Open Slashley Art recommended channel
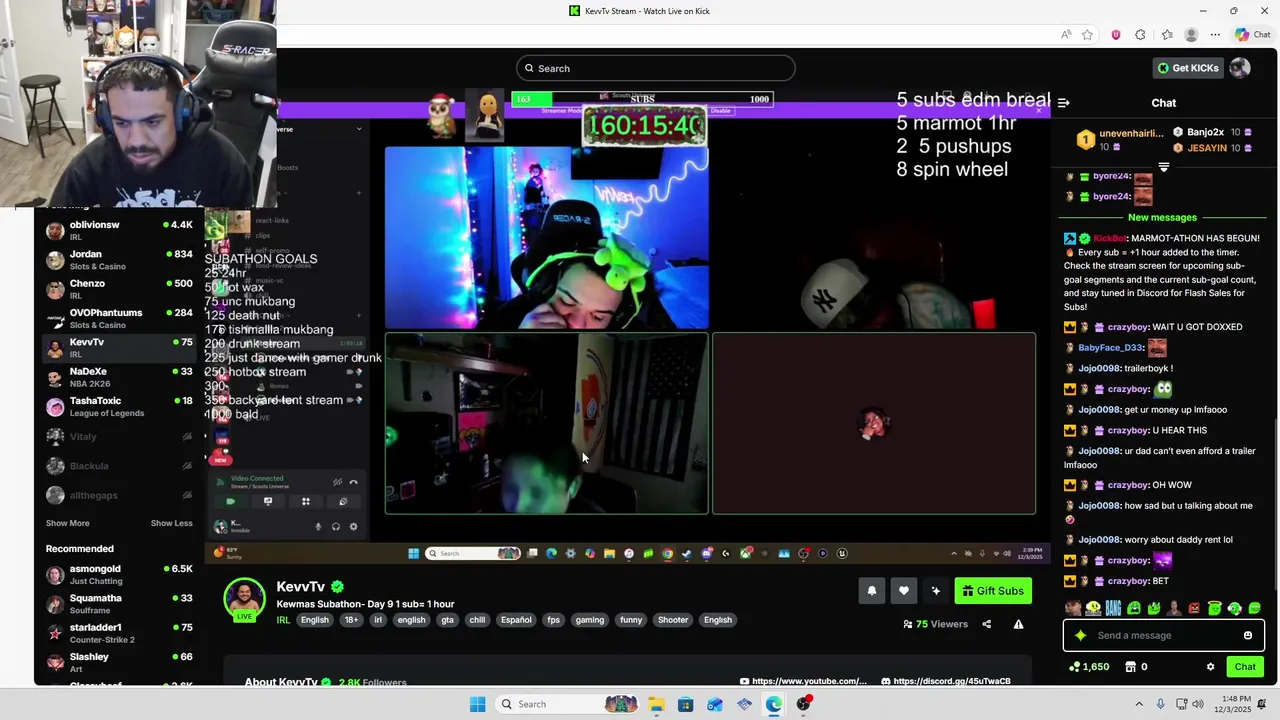Screen dimensions: 1280x720 pos(119,662)
